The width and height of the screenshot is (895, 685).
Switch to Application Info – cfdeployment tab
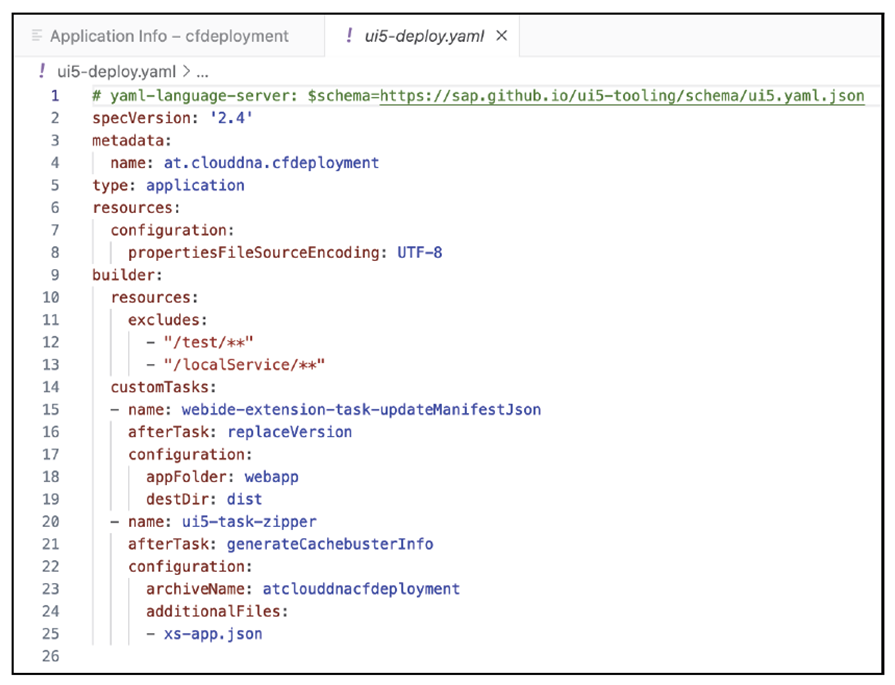(169, 36)
